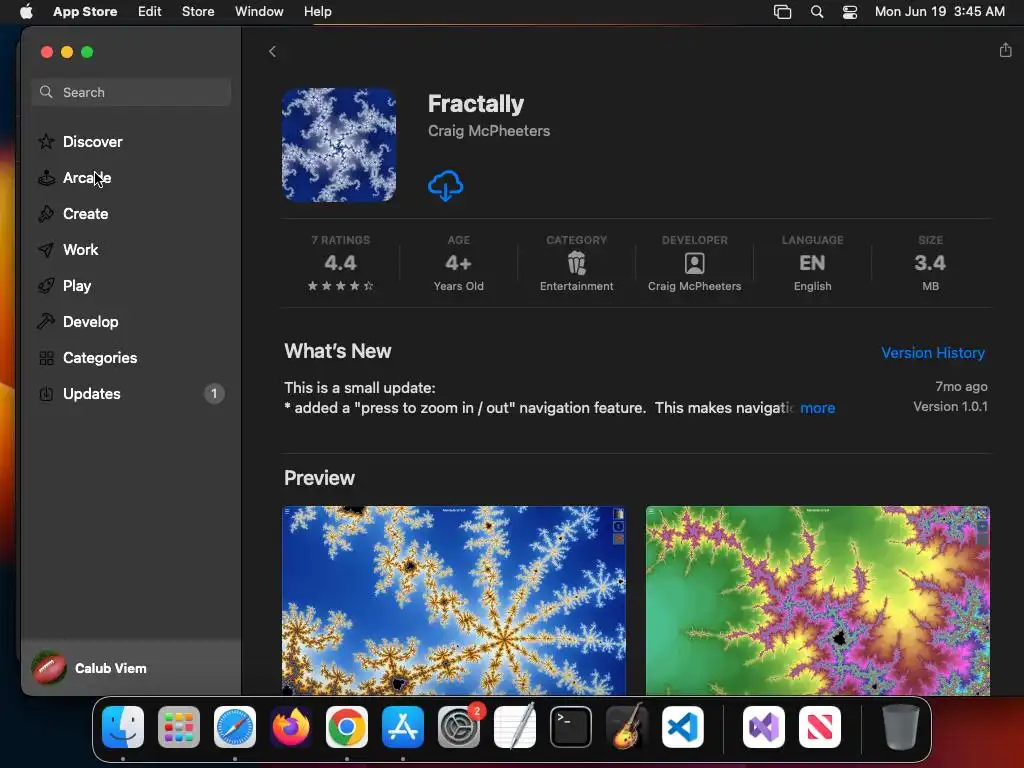1024x768 pixels.
Task: Click the What's New heading
Action: [338, 351]
